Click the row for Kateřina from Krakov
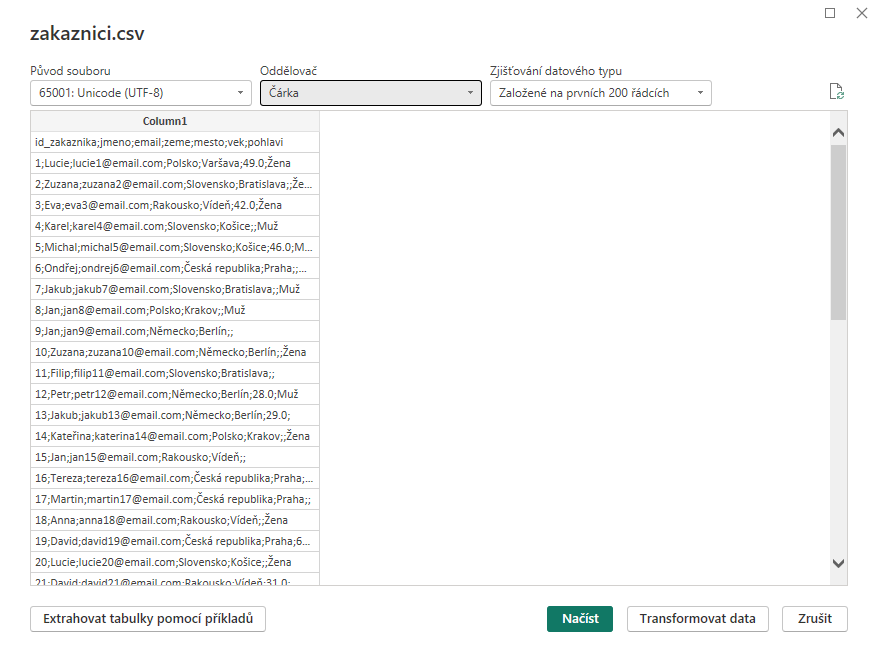The image size is (878, 658). pos(175,436)
